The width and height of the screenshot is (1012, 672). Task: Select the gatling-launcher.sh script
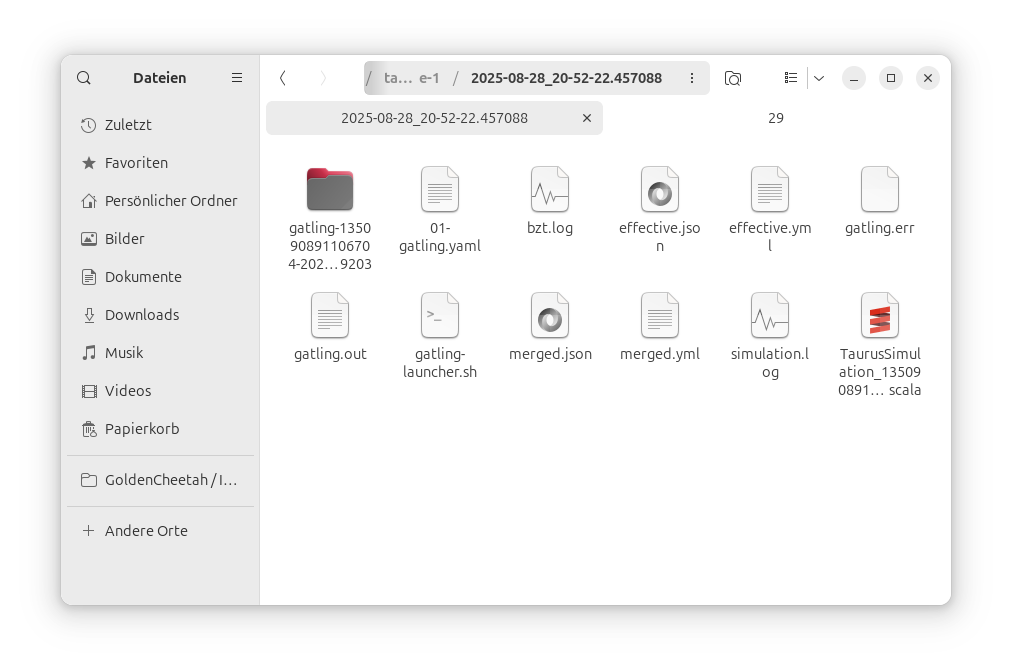[440, 316]
